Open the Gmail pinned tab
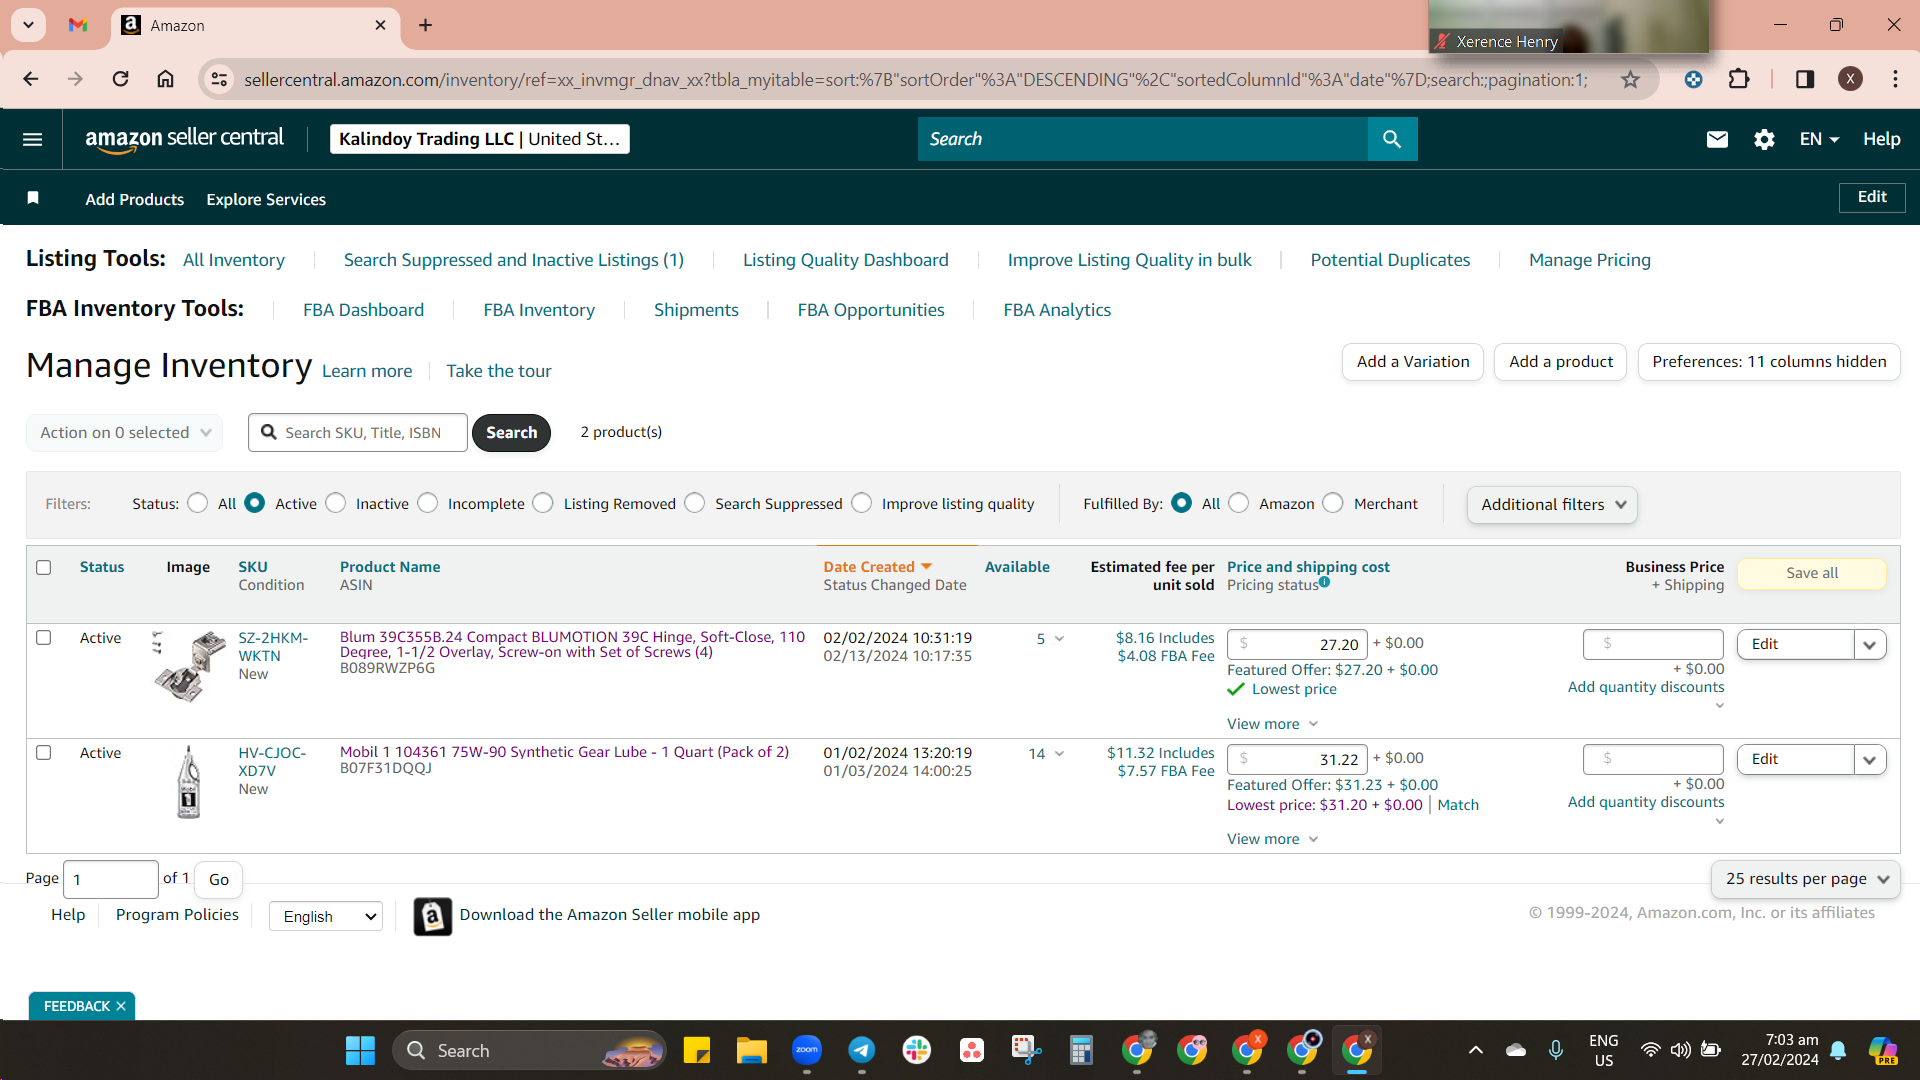This screenshot has width=1920, height=1080. point(78,25)
